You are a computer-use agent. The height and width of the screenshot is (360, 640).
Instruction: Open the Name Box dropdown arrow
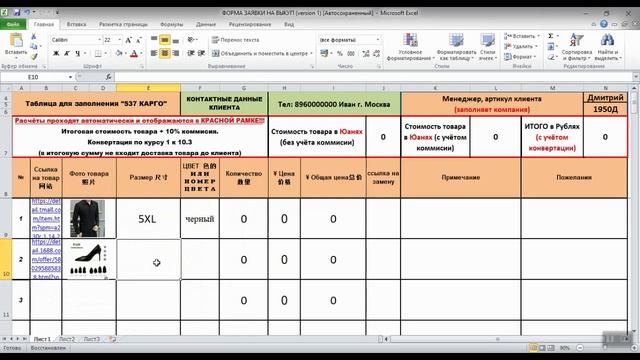tap(70, 77)
